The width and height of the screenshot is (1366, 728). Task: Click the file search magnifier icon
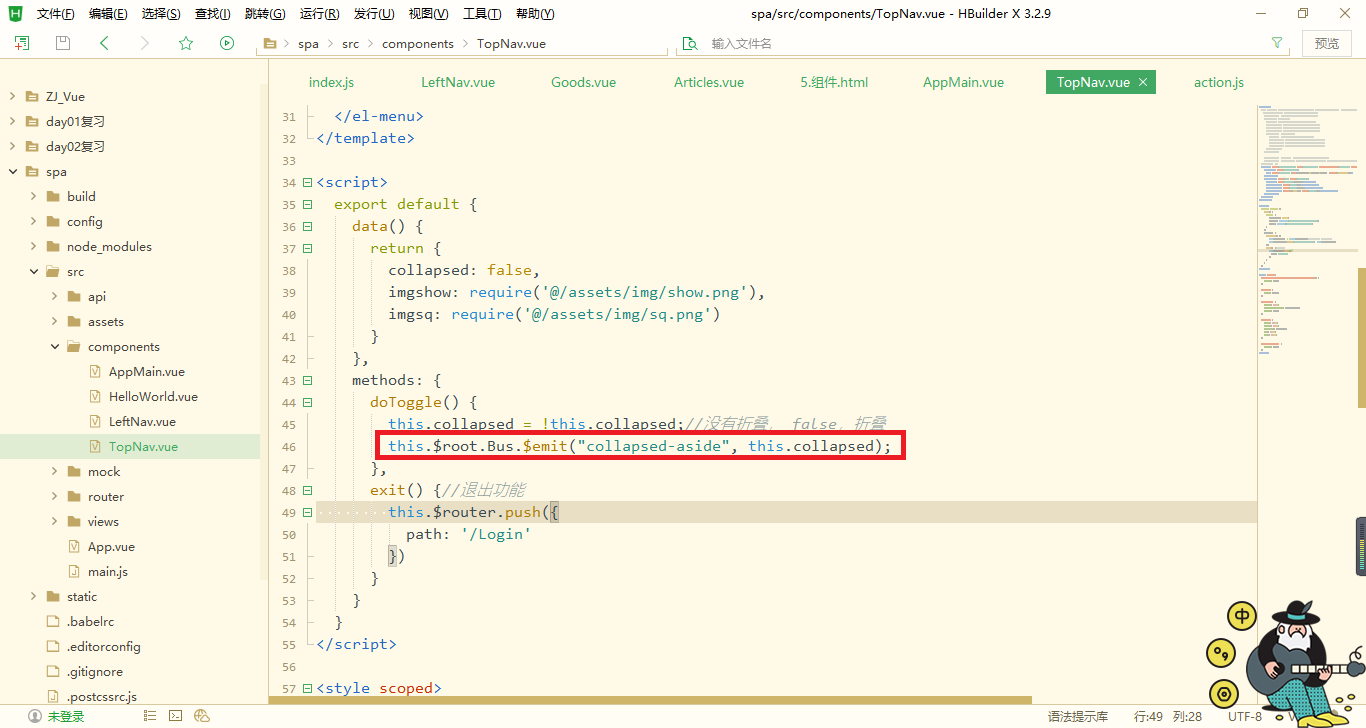(690, 44)
